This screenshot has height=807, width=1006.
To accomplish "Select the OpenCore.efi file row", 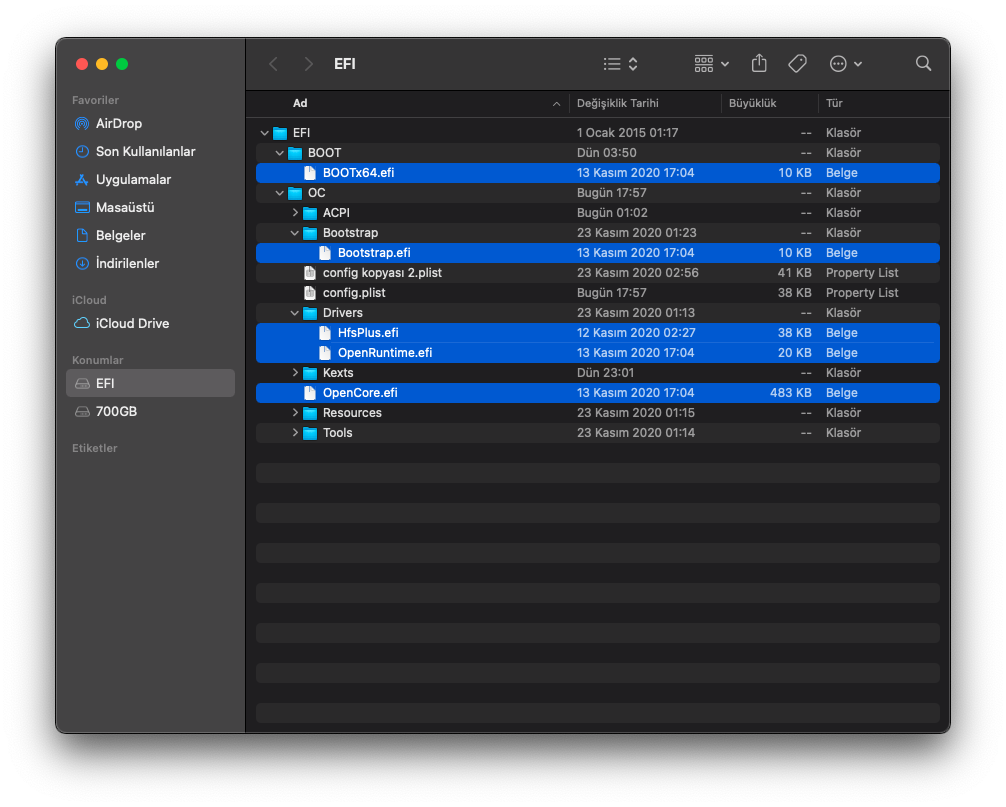I will [x=359, y=393].
